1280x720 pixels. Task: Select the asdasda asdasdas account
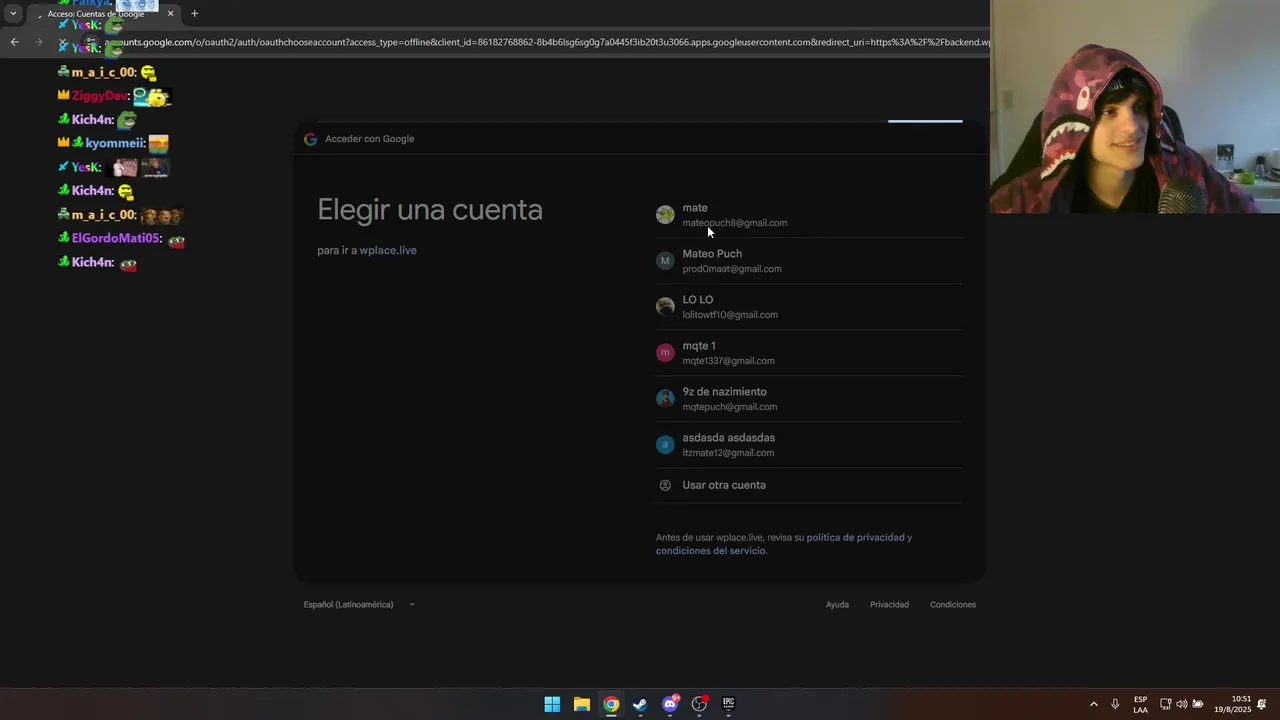tap(808, 445)
